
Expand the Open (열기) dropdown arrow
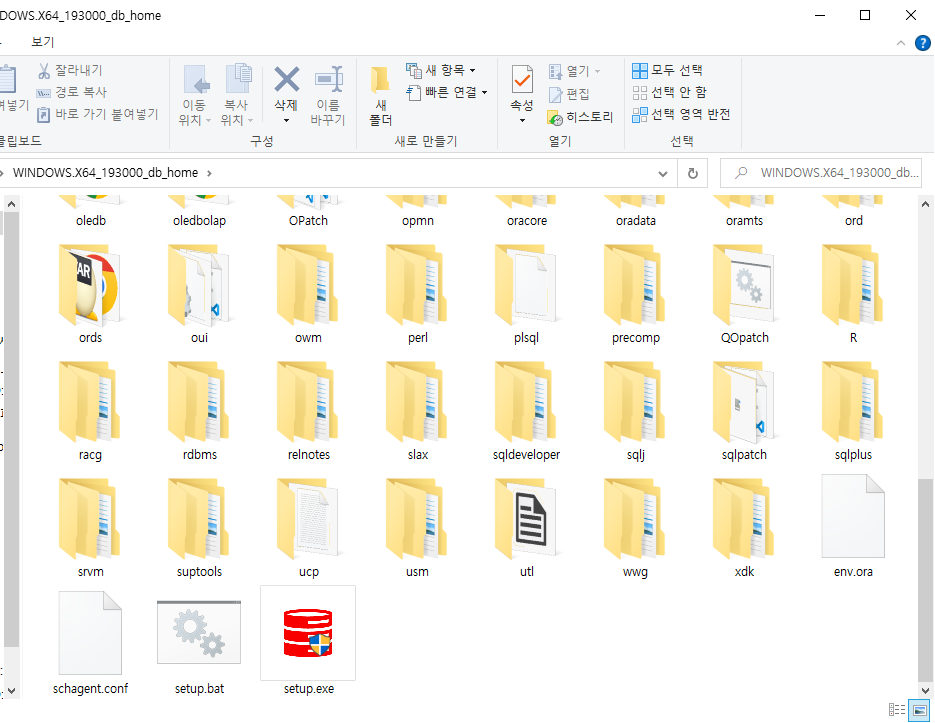[x=597, y=71]
